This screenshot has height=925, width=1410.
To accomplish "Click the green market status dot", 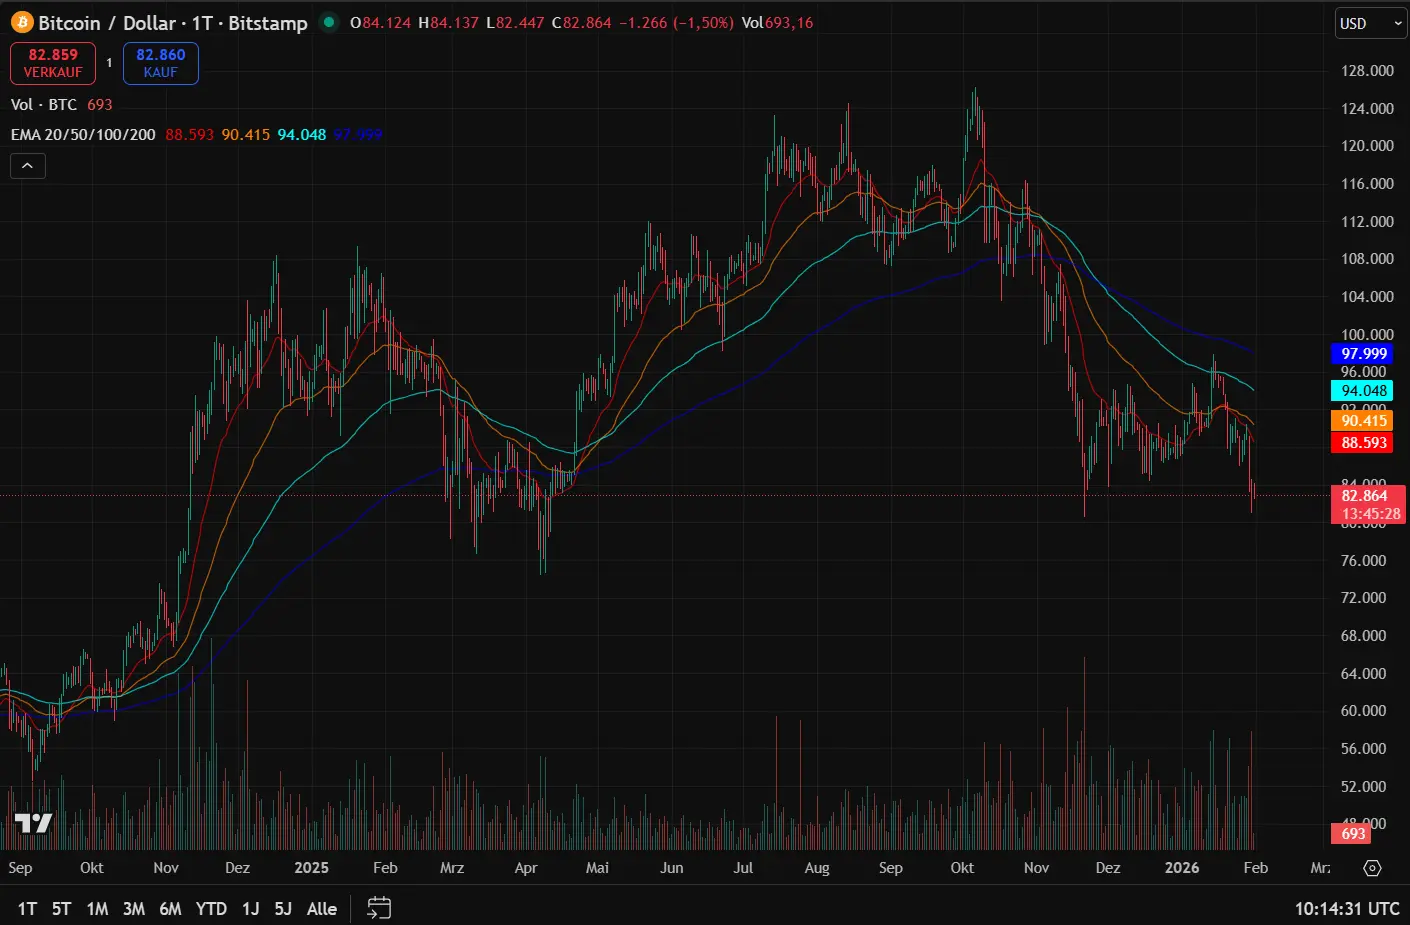I will click(x=329, y=22).
